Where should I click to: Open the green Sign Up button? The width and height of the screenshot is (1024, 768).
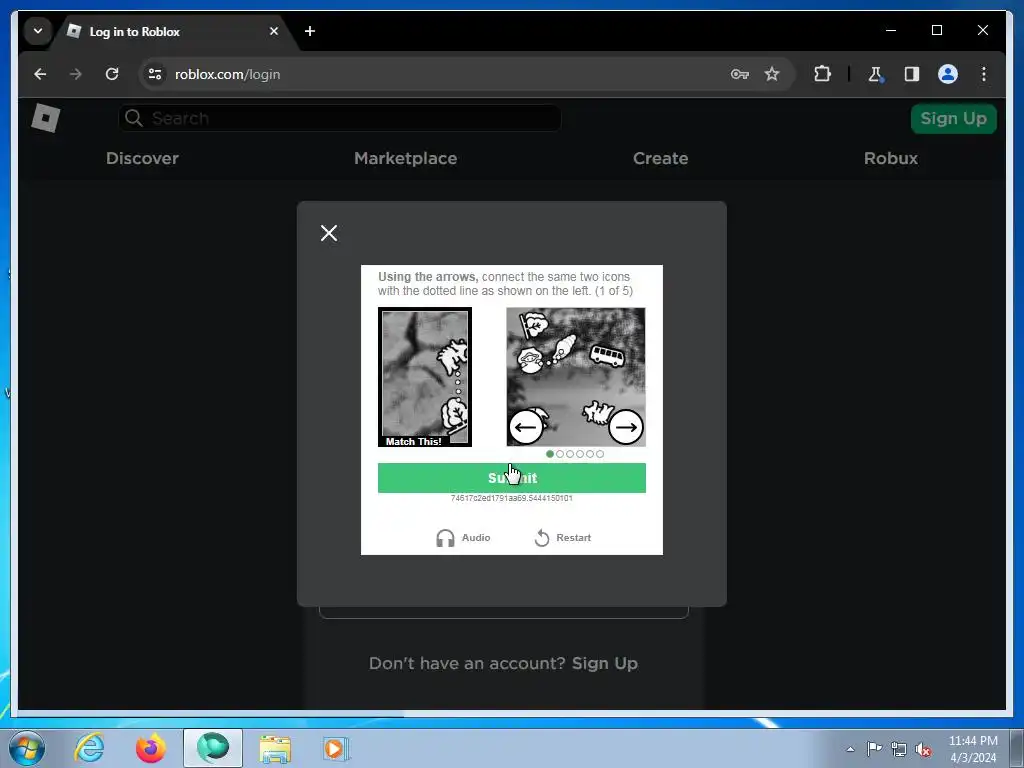[x=953, y=118]
